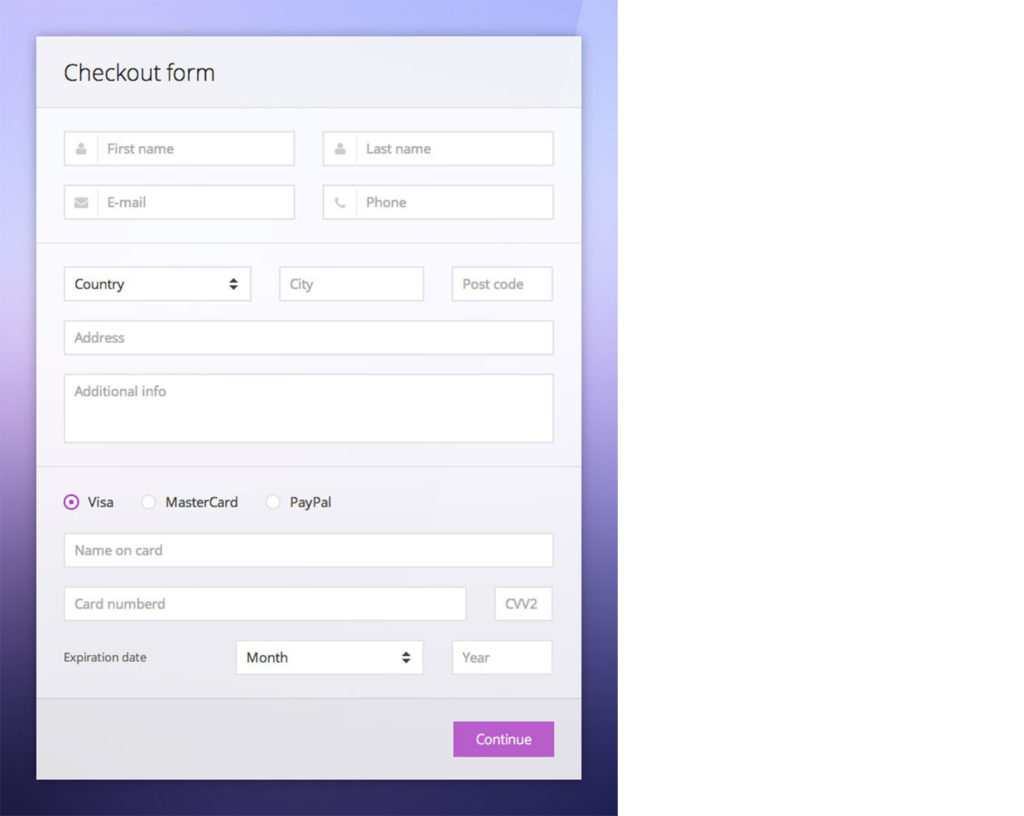Choose MasterCard as payment method
The width and height of the screenshot is (1024, 816).
(x=149, y=502)
